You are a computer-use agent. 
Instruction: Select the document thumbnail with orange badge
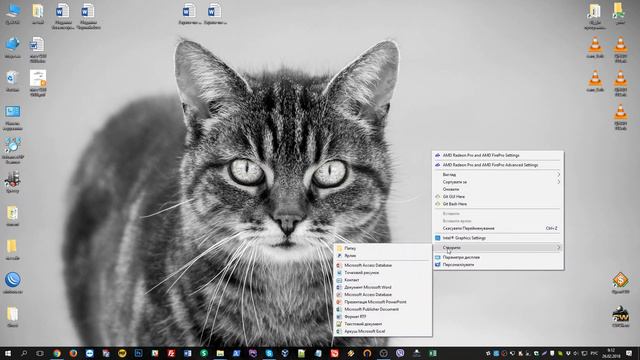point(38,83)
